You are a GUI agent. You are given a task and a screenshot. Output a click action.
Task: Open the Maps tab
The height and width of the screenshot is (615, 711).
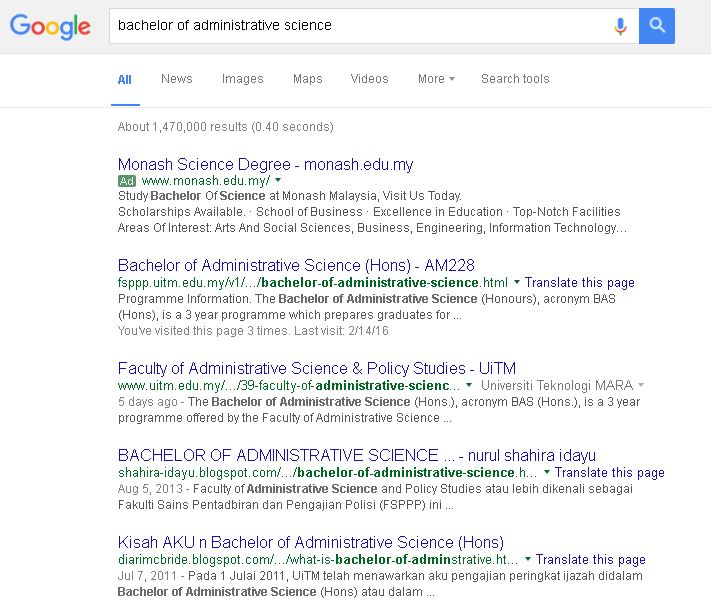click(307, 79)
